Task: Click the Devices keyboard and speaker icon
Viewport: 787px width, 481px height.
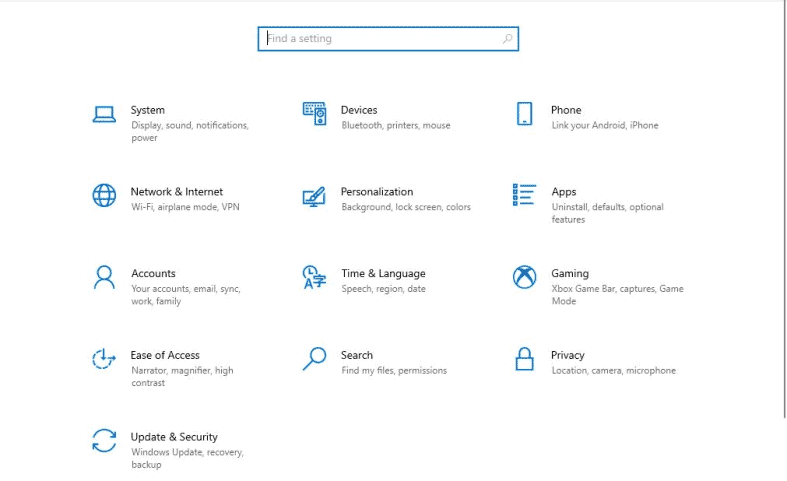Action: coord(314,113)
